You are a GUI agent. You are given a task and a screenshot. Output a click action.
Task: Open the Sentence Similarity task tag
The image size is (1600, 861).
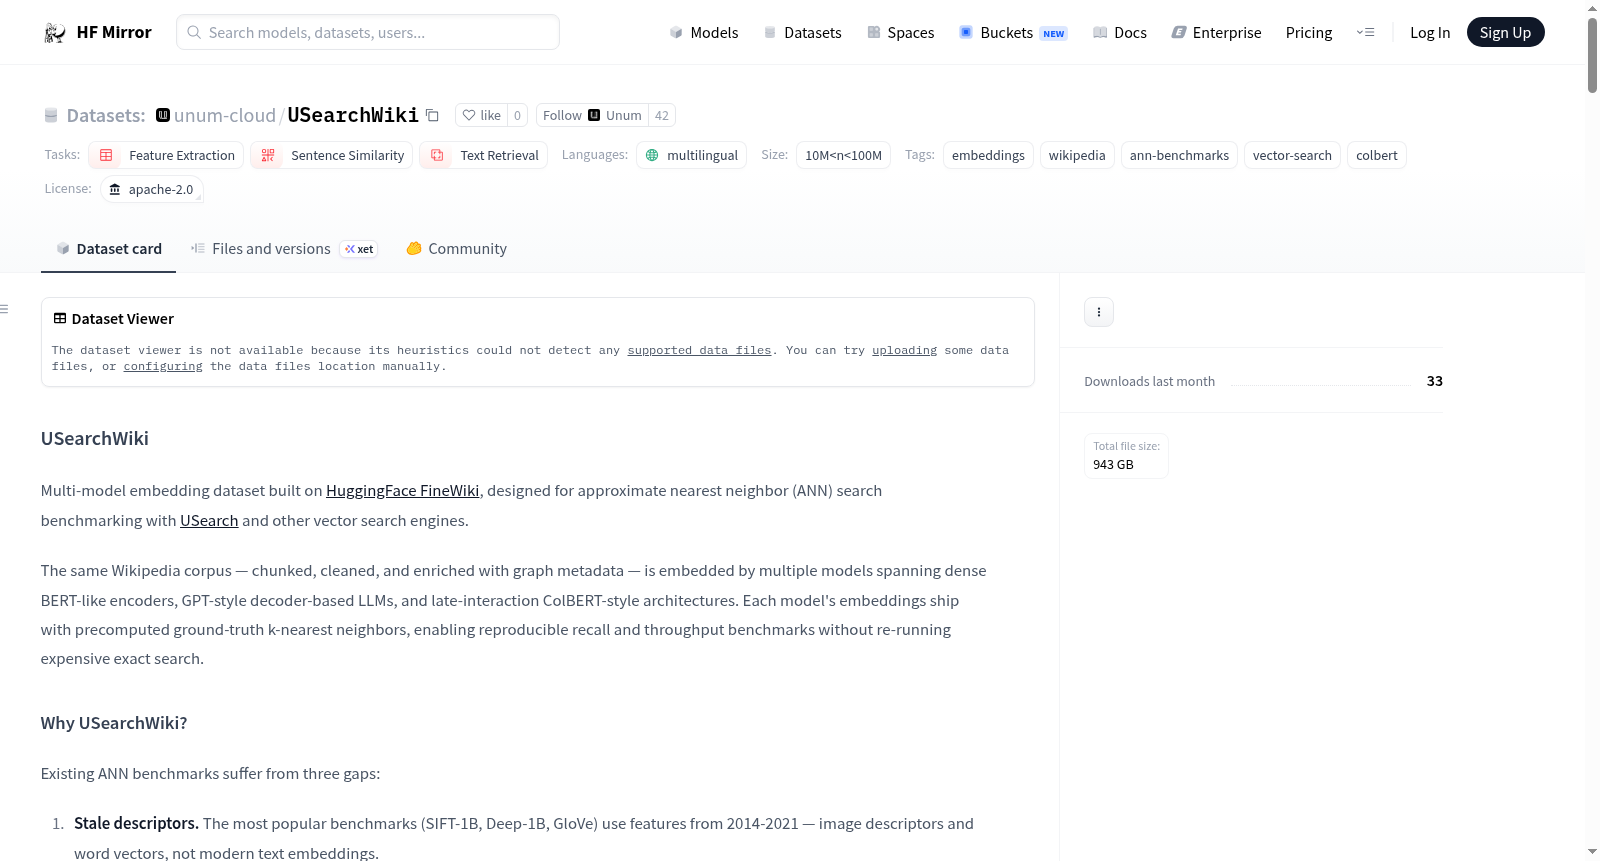(x=332, y=155)
